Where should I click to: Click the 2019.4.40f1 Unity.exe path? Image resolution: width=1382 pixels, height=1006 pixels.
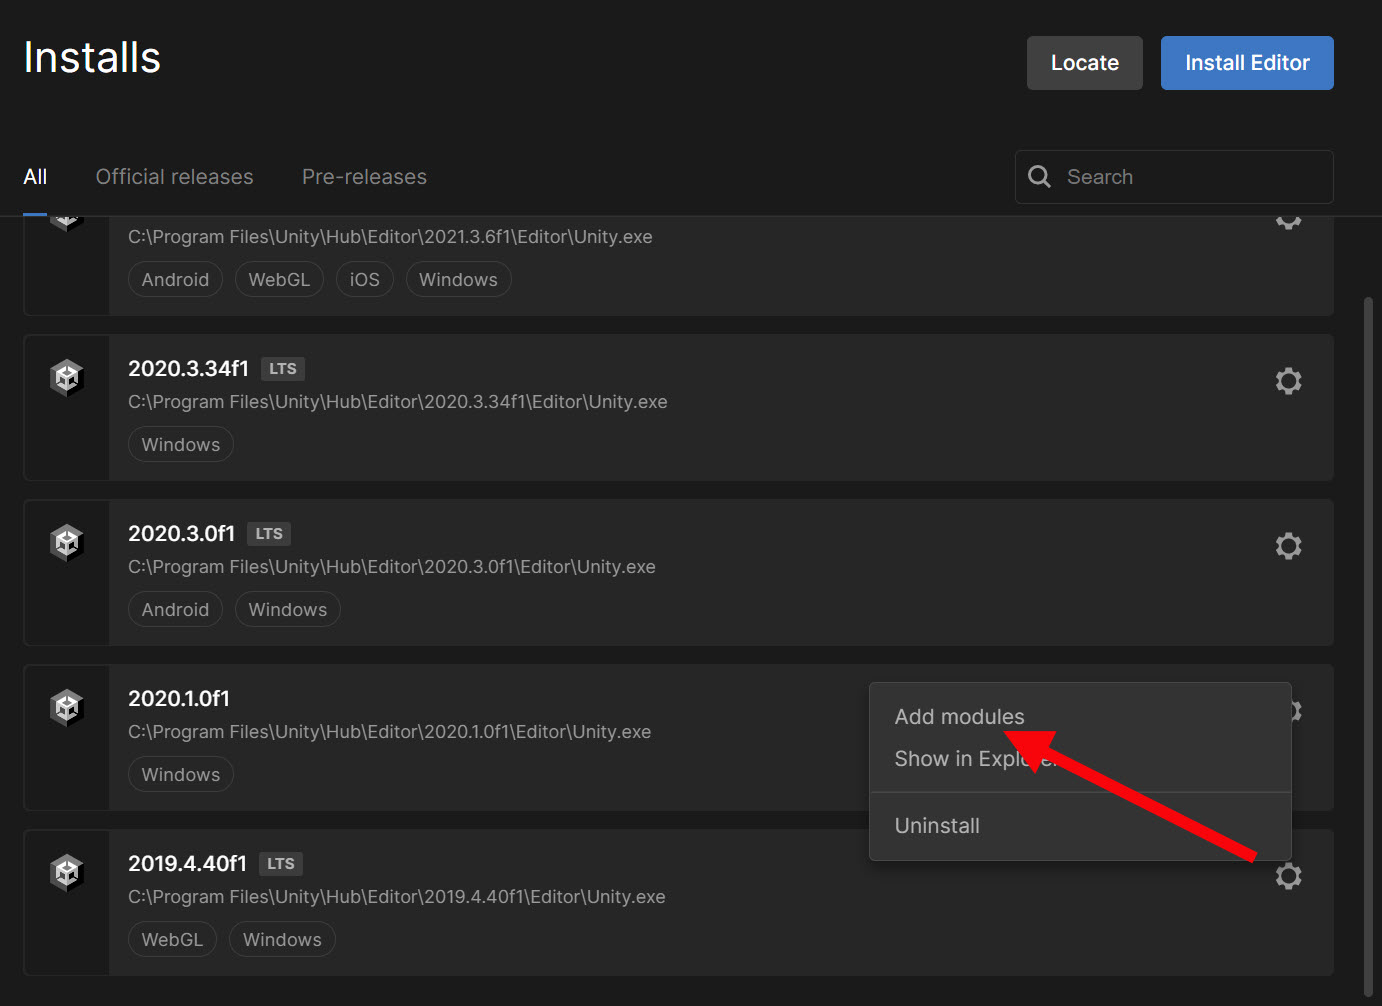pyautogui.click(x=397, y=897)
